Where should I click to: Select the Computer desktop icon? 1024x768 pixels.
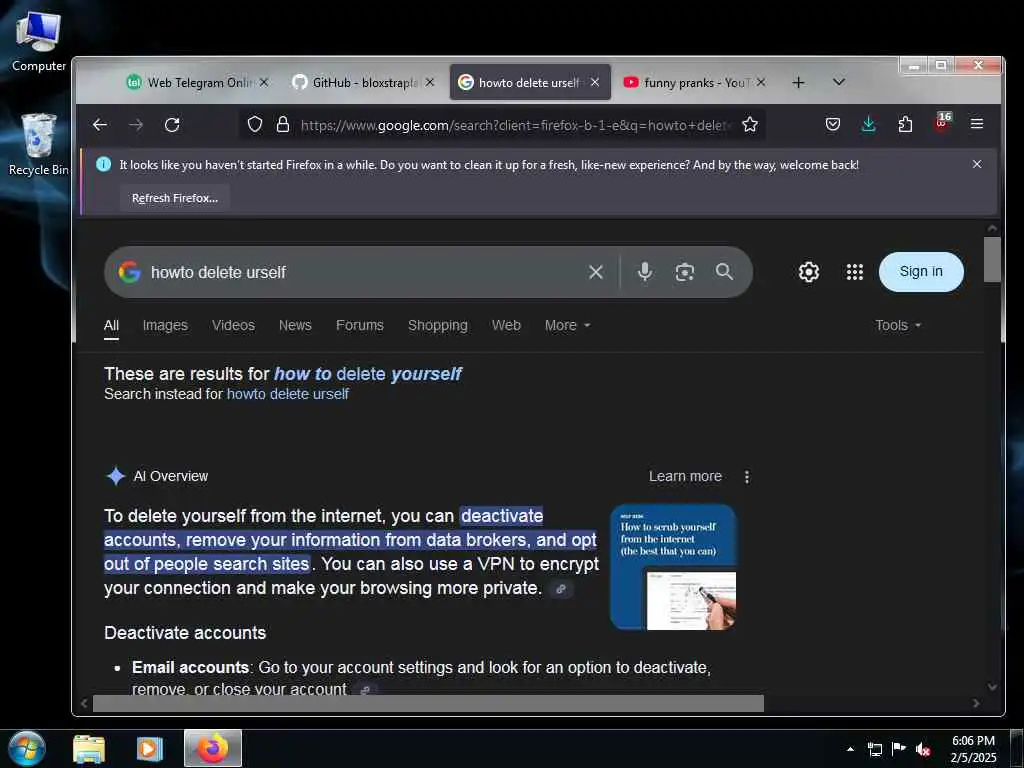39,42
